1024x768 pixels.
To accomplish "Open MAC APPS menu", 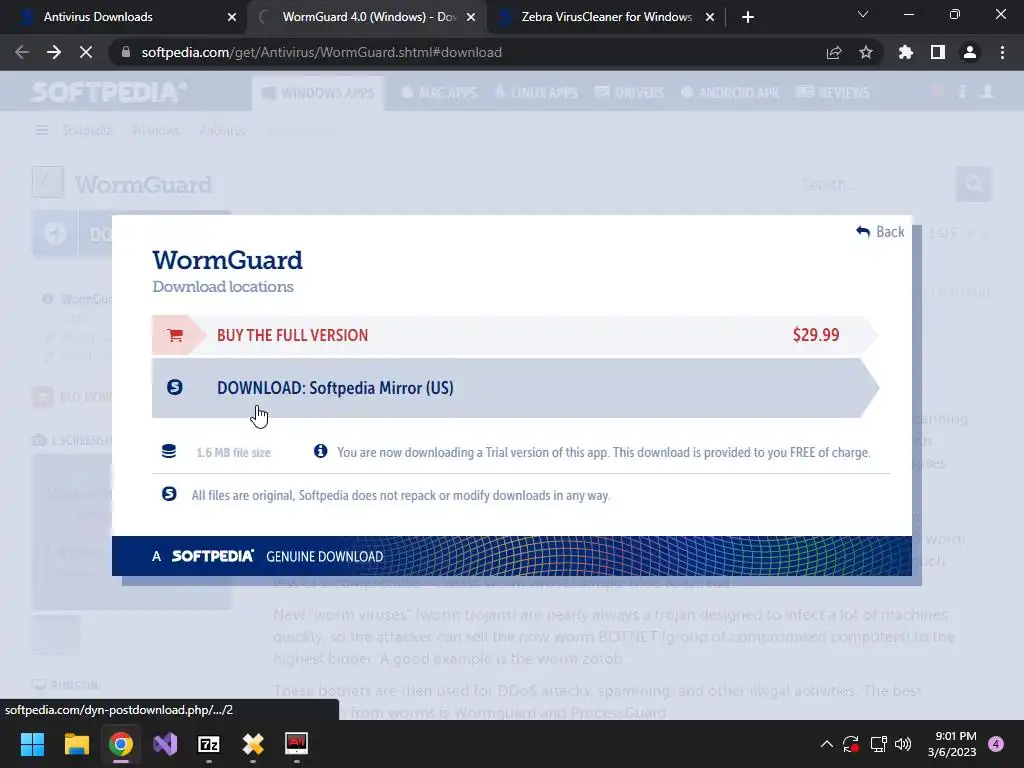I will [x=439, y=93].
